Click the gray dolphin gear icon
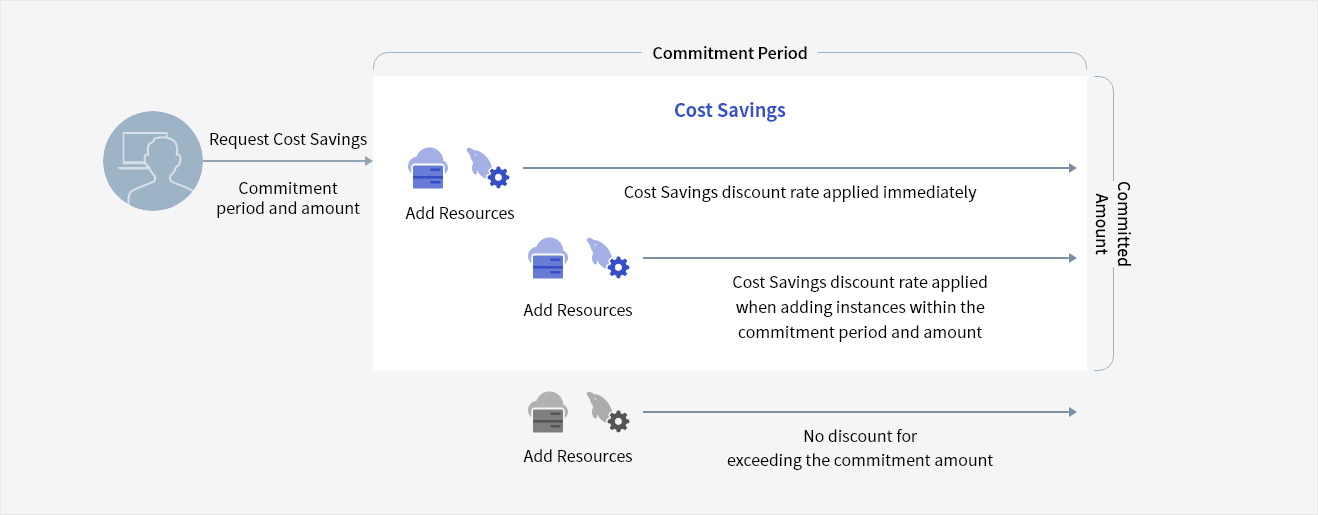Screen dimensions: 1318x515 pyautogui.click(x=608, y=412)
